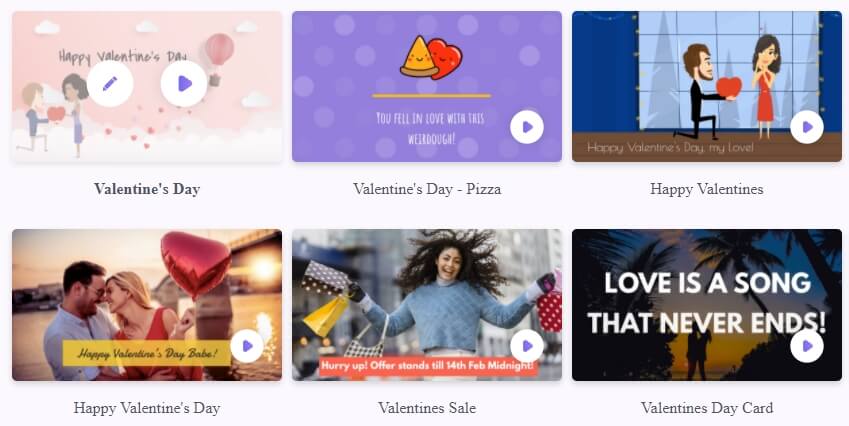This screenshot has height=426, width=849.
Task: Play the Happy Valentines proposal template
Action: (x=807, y=127)
